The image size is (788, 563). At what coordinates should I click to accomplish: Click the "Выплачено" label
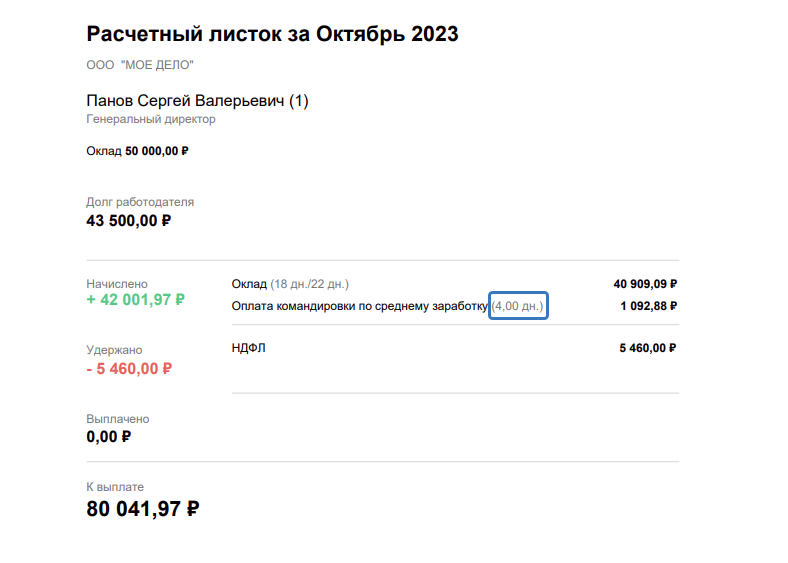[x=118, y=419]
